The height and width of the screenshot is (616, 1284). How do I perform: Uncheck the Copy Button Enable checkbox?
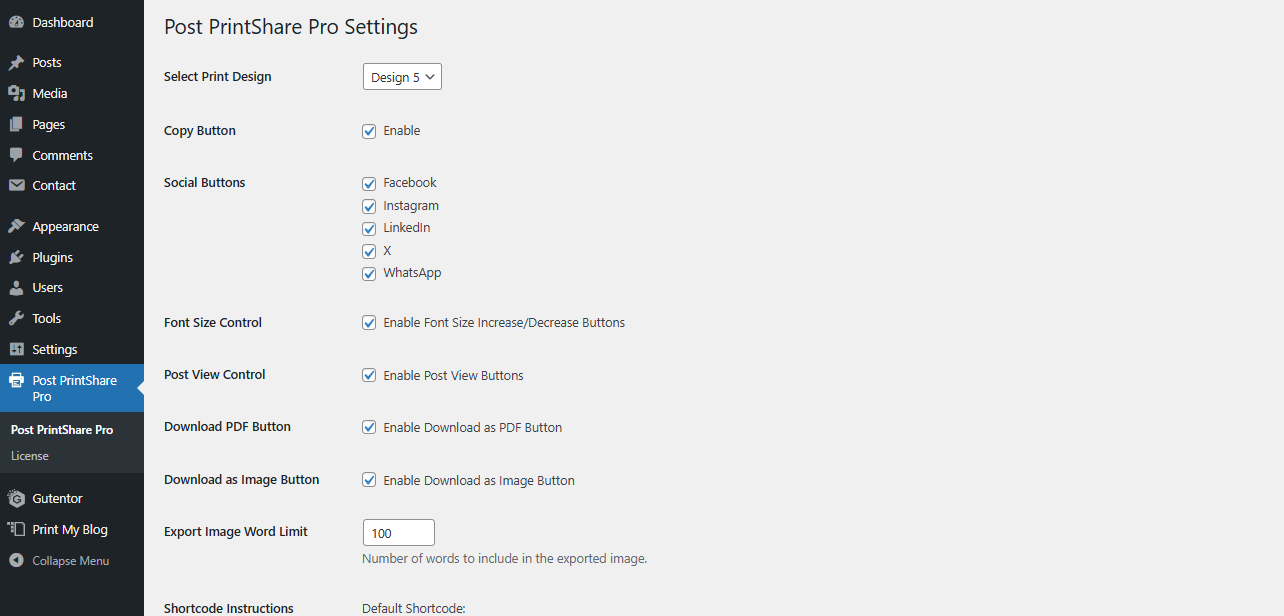(x=369, y=131)
